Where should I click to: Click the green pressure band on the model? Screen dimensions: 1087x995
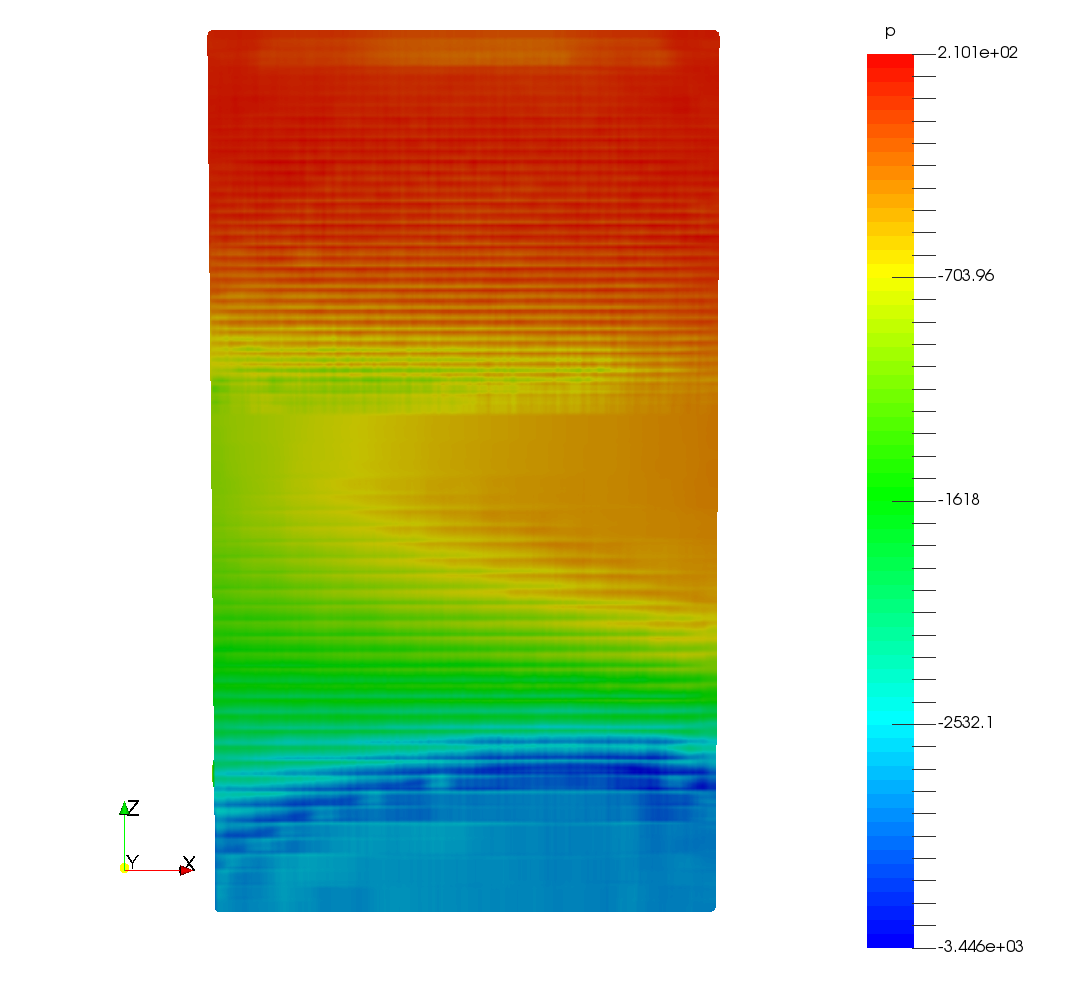pyautogui.click(x=460, y=670)
